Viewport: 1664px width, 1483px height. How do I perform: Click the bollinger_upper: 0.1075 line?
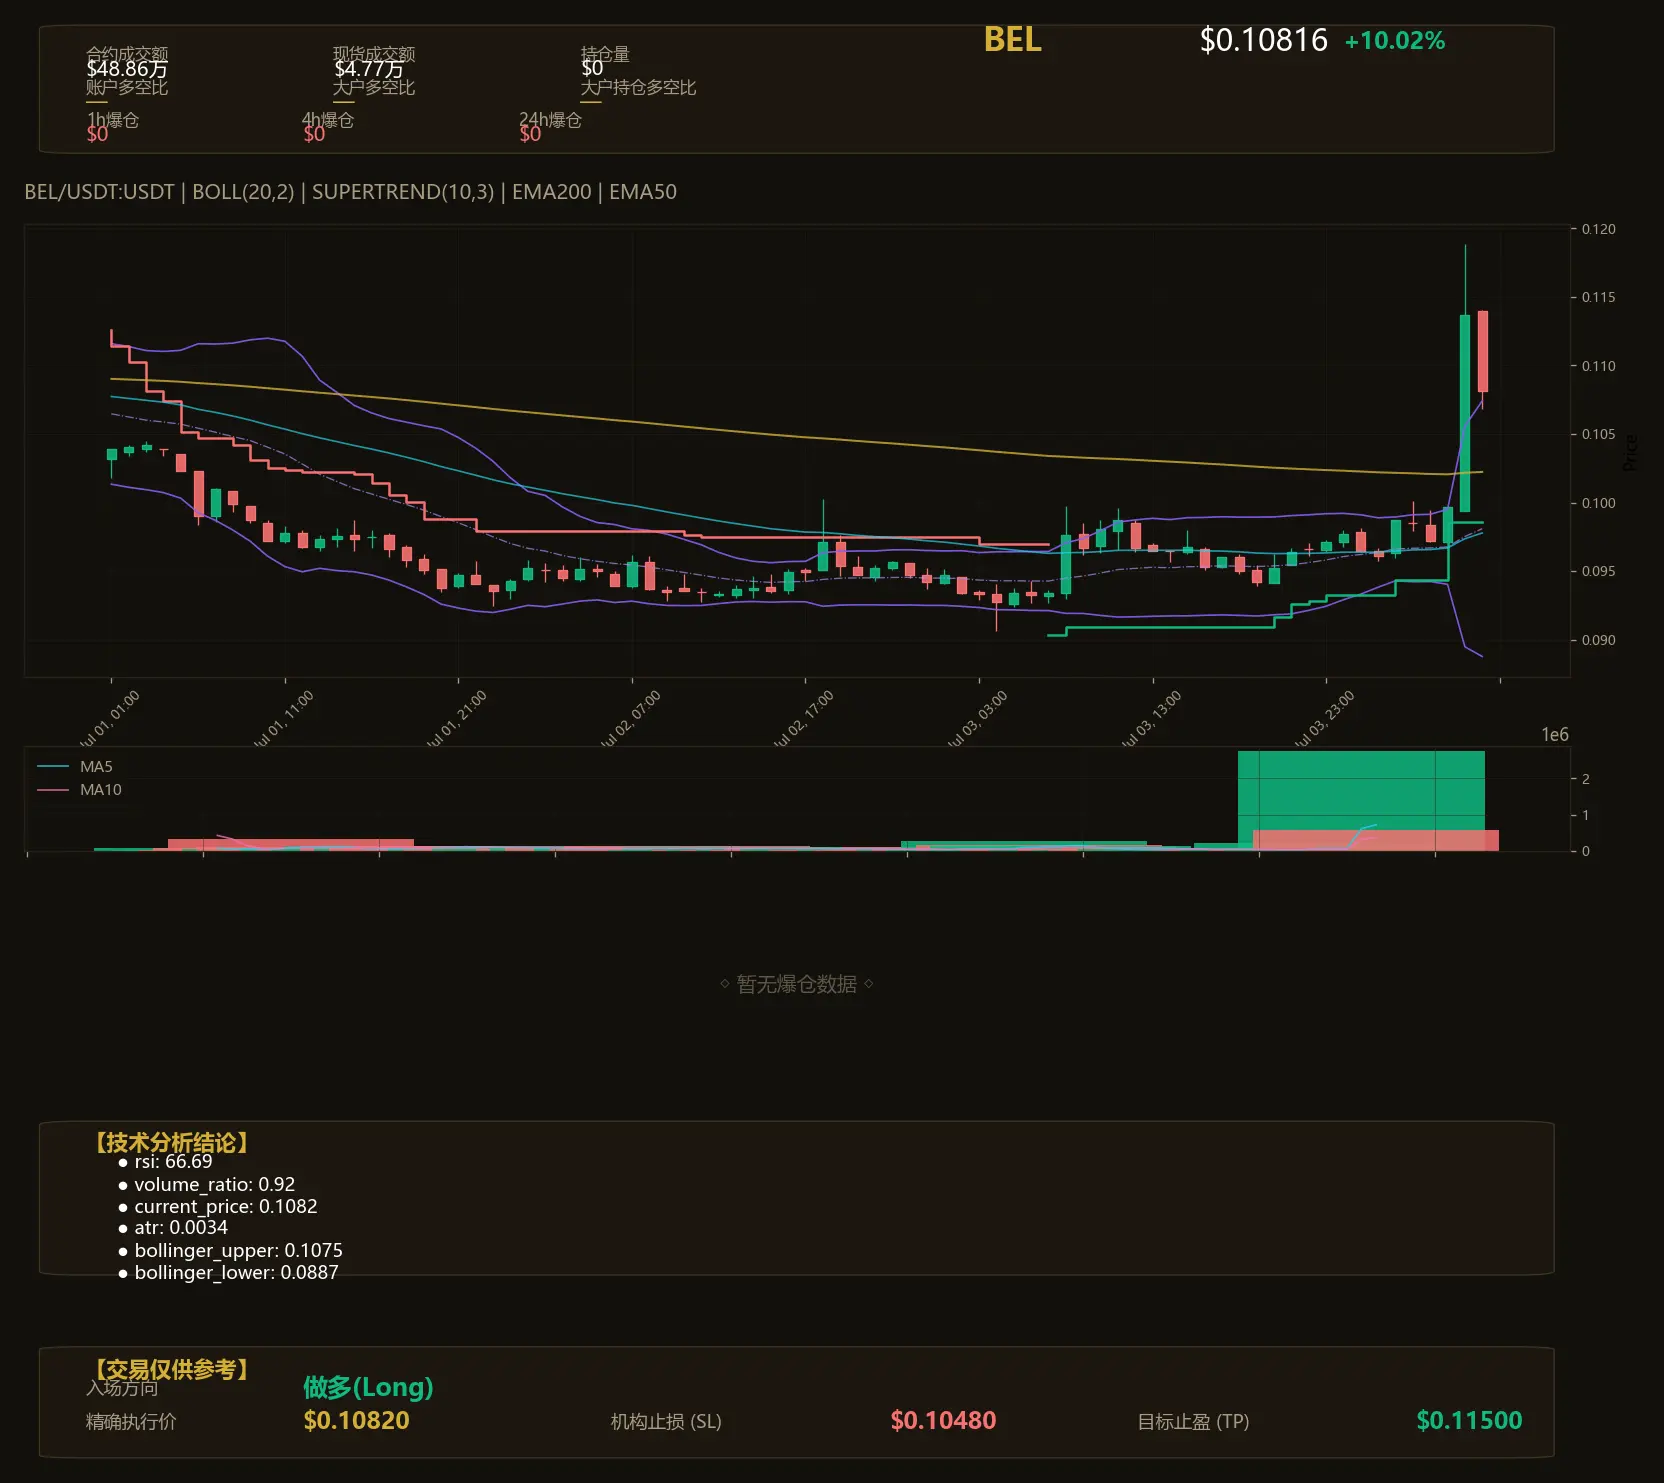[x=238, y=1251]
